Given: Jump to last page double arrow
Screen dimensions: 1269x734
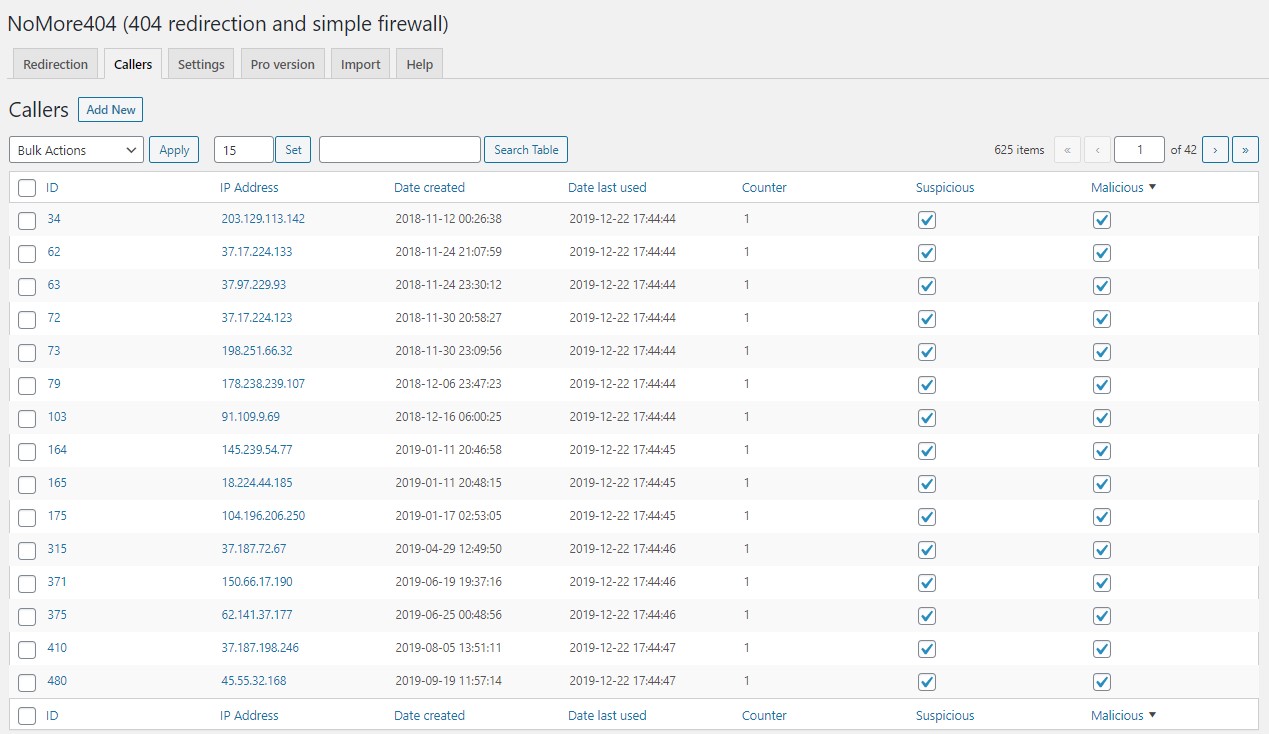Looking at the screenshot, I should coord(1245,150).
